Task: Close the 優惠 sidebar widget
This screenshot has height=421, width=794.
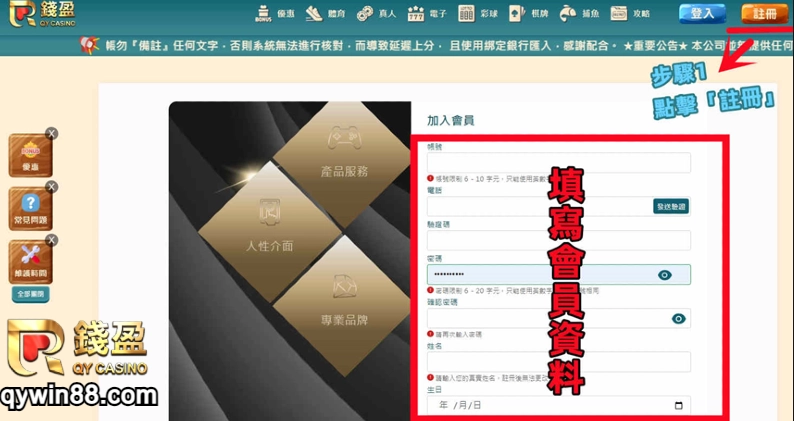Action: (x=52, y=133)
